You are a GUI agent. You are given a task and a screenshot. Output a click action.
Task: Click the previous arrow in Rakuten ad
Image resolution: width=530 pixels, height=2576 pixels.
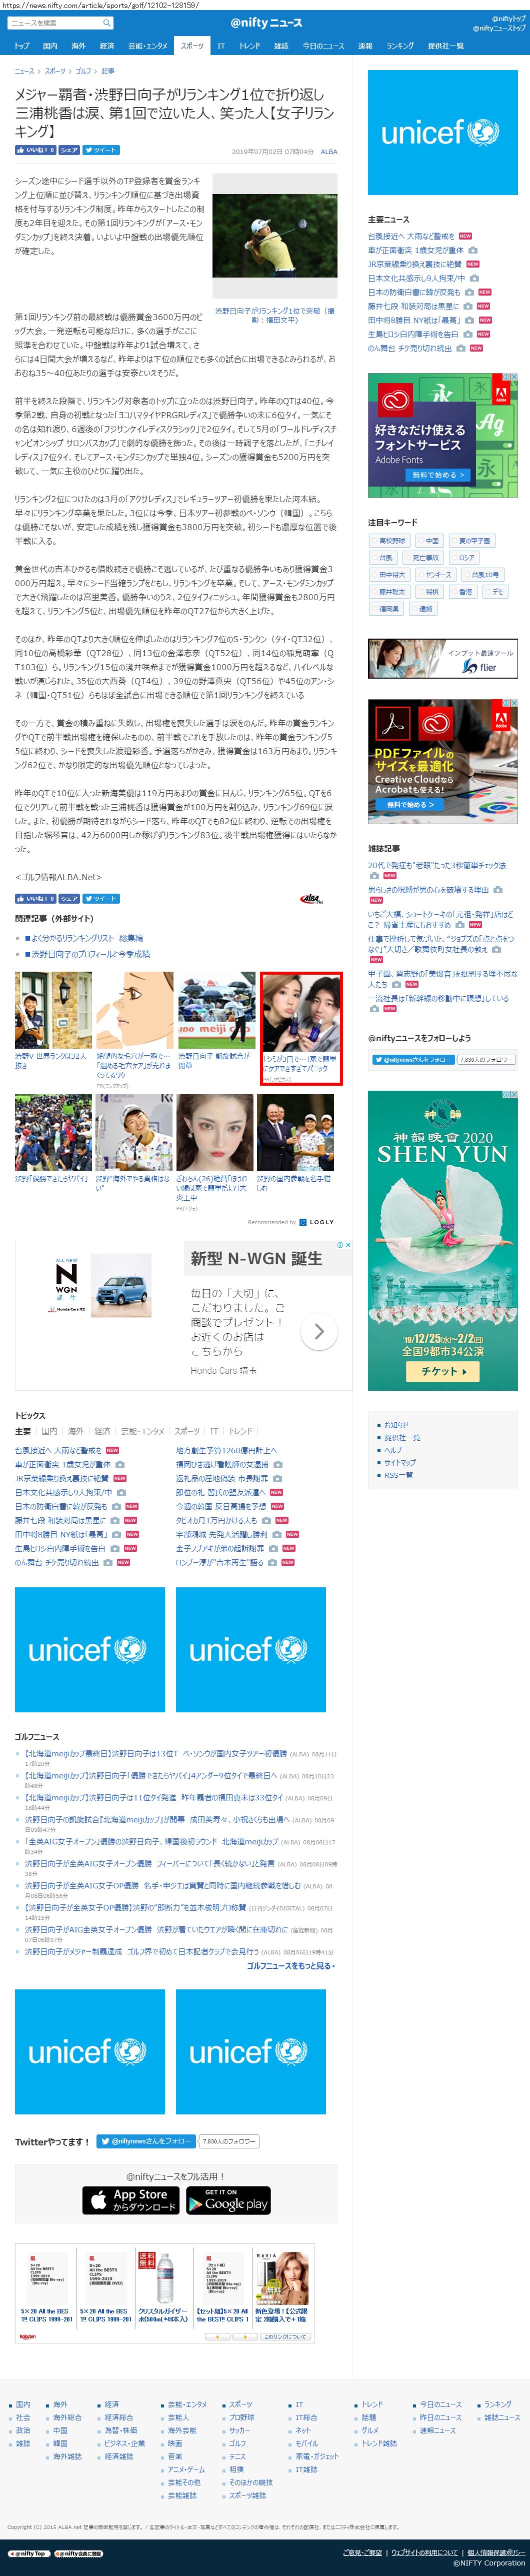pyautogui.click(x=219, y=2337)
